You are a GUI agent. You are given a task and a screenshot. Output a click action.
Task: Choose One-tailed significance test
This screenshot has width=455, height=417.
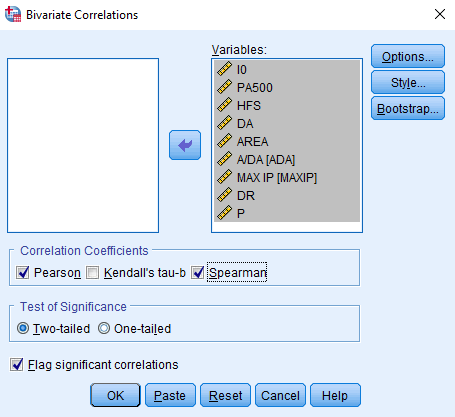pyautogui.click(x=104, y=328)
